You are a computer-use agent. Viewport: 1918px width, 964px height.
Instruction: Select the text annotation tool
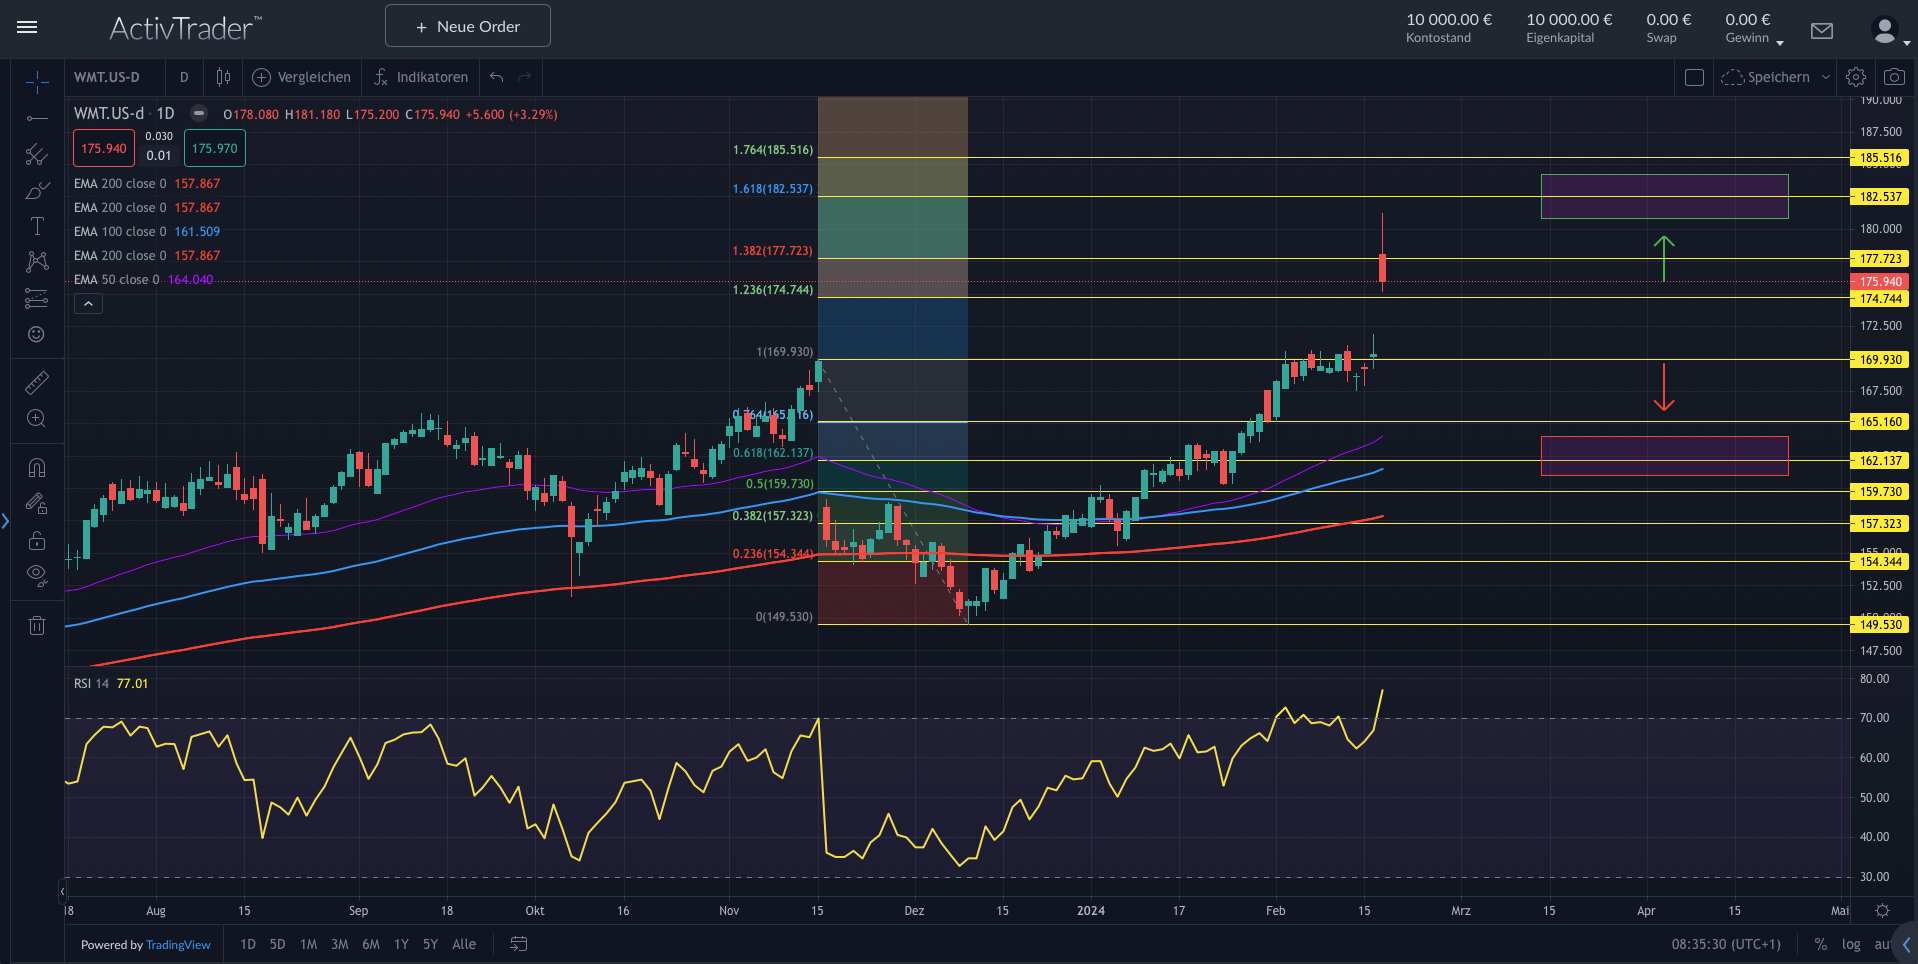point(37,227)
